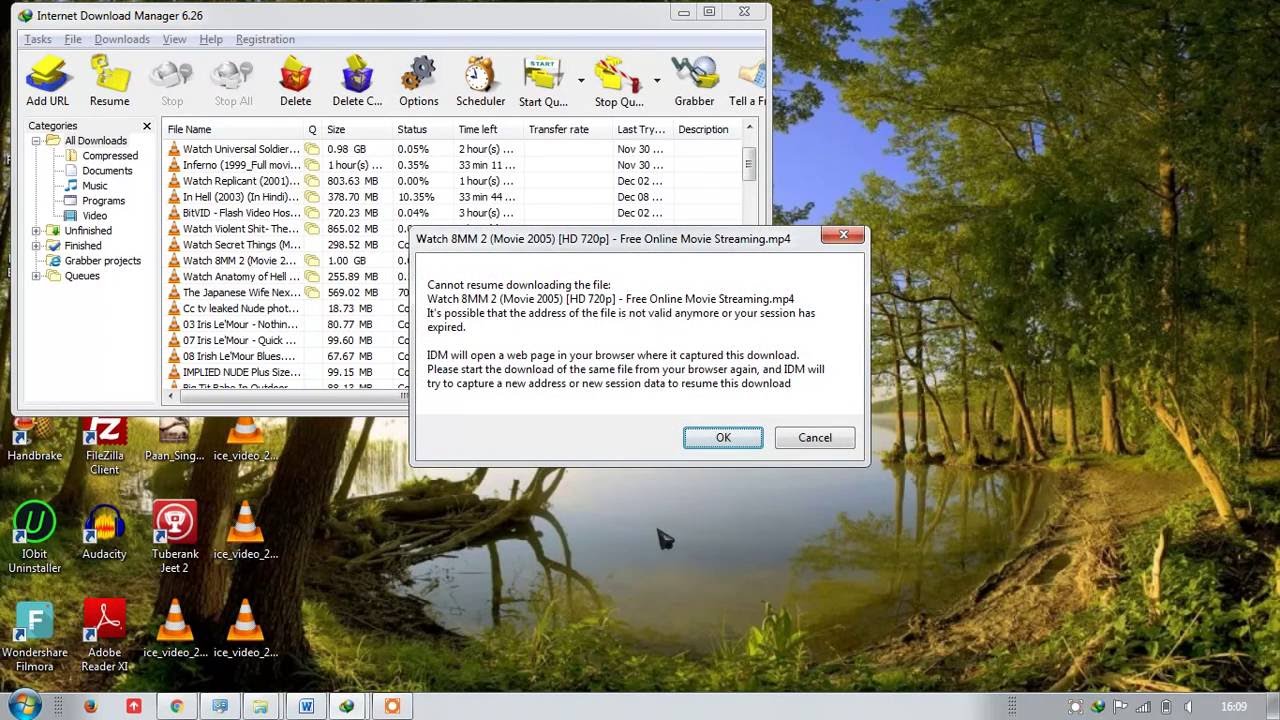Click the taskbar clock showing 16:09
The width and height of the screenshot is (1280, 720).
click(x=1234, y=707)
